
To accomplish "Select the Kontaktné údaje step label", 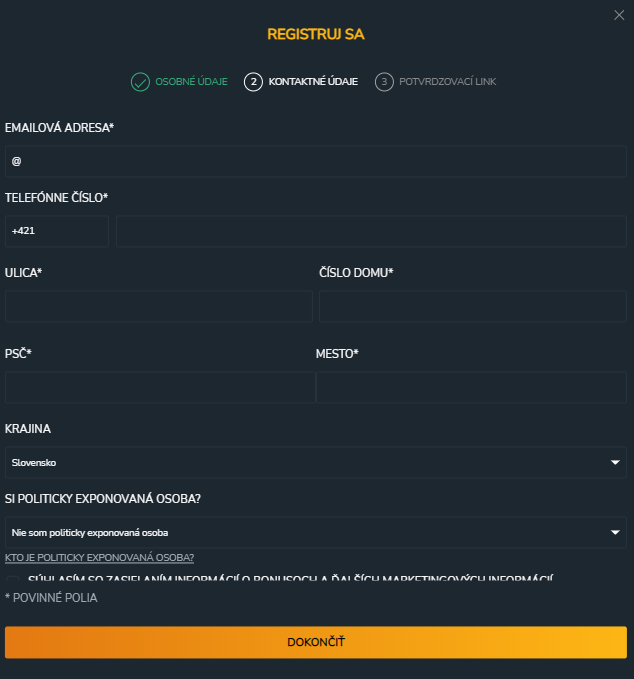I will [313, 82].
